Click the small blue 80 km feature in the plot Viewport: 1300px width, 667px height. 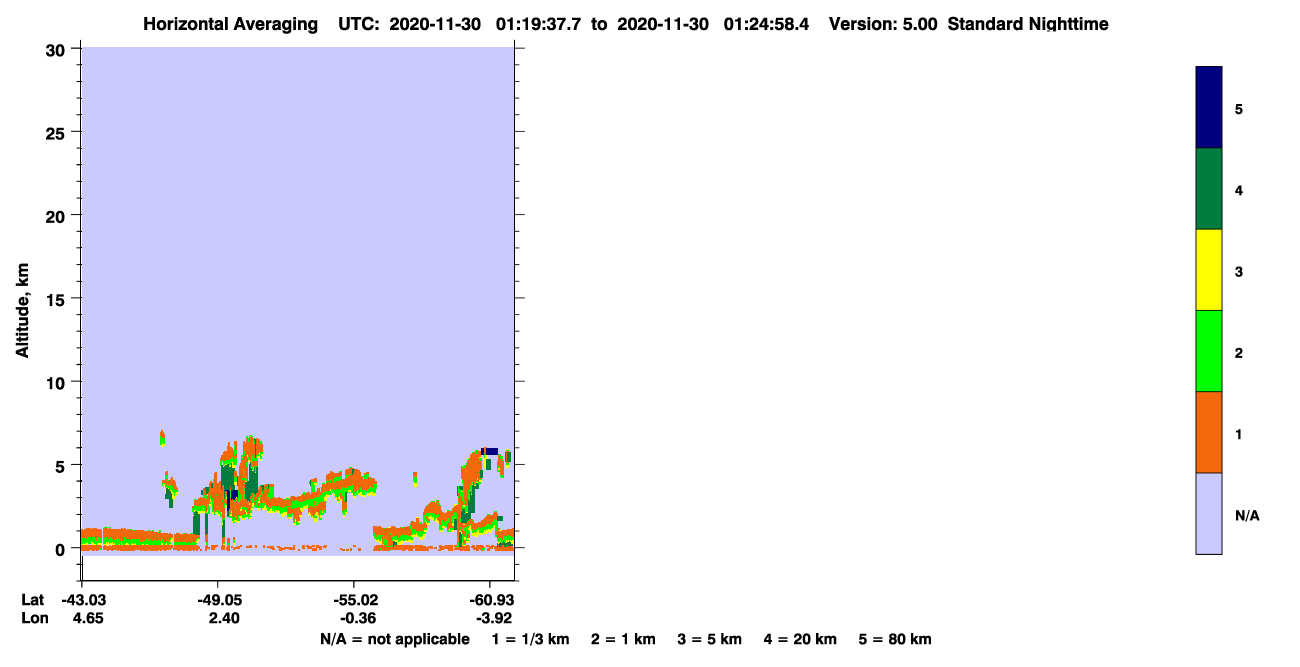coord(490,451)
